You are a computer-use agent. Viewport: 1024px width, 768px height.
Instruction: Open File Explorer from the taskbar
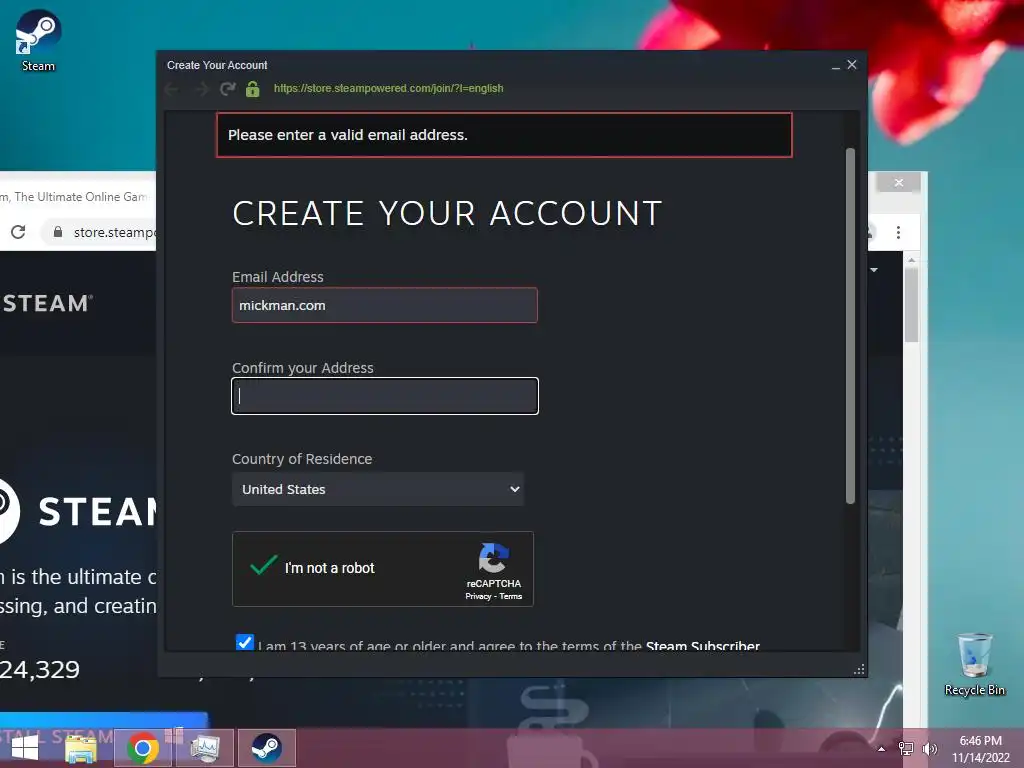coord(81,748)
